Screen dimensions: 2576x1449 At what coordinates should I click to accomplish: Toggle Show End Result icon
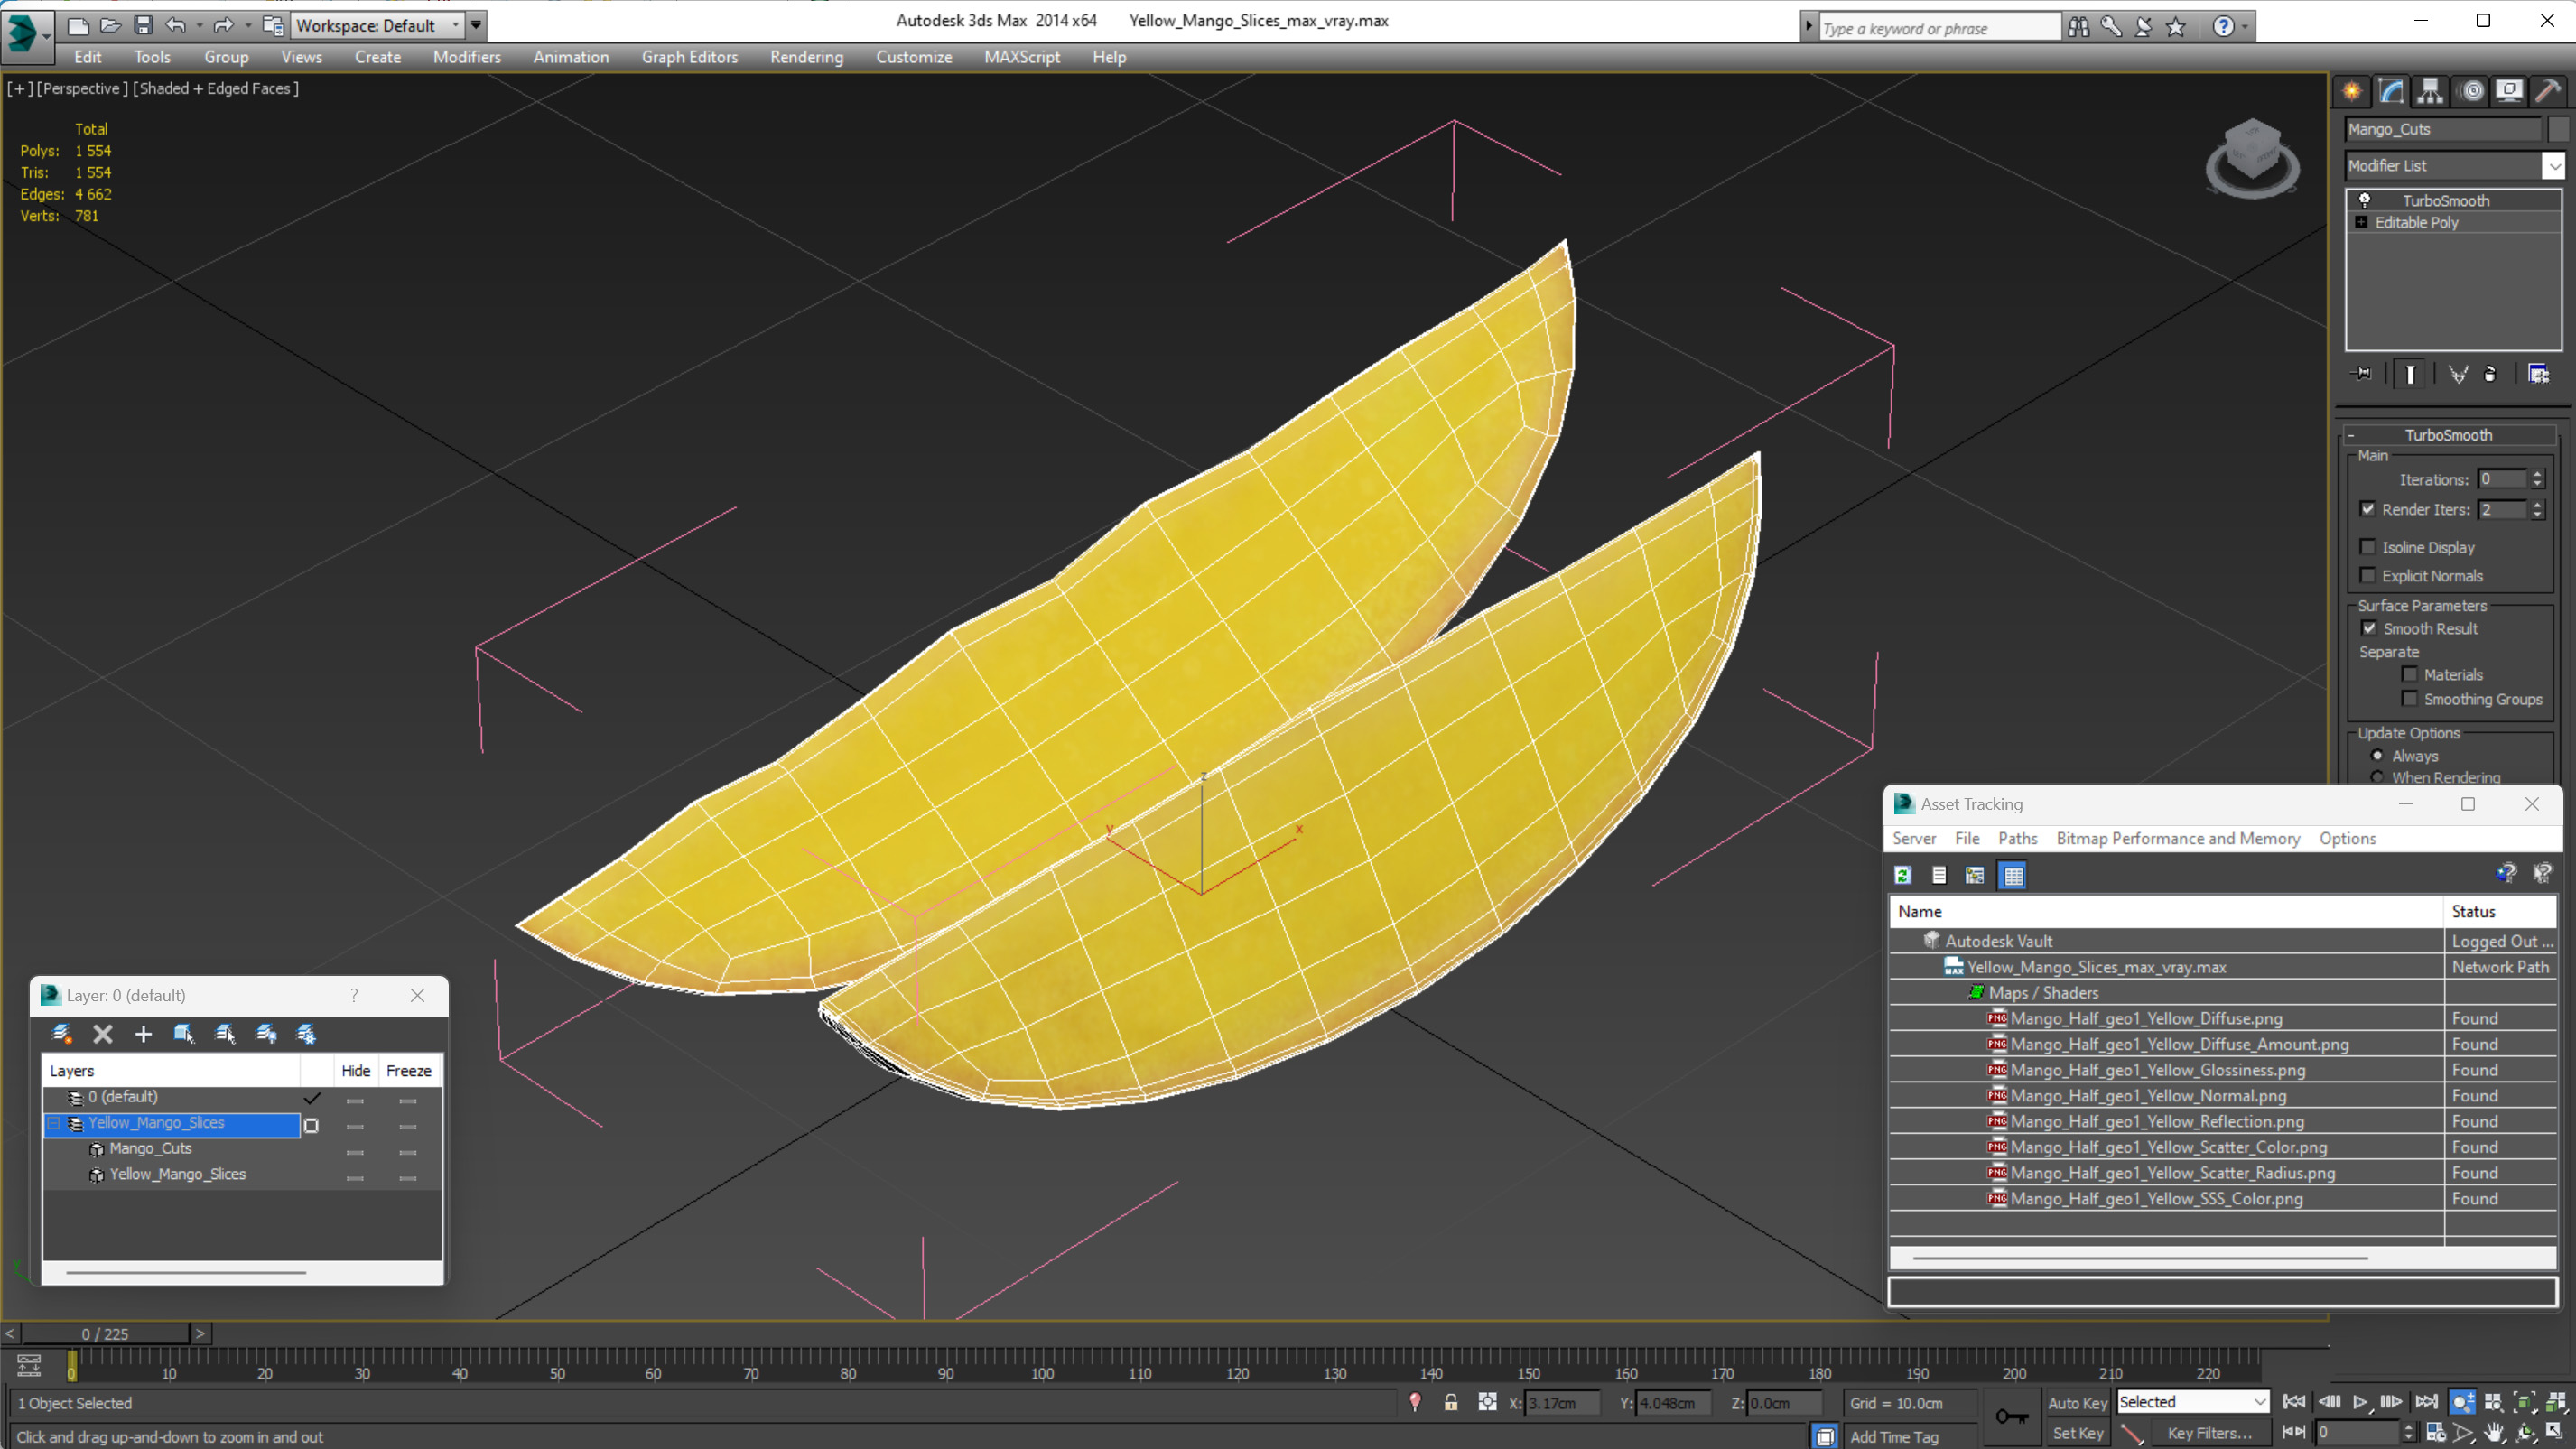(x=2410, y=374)
